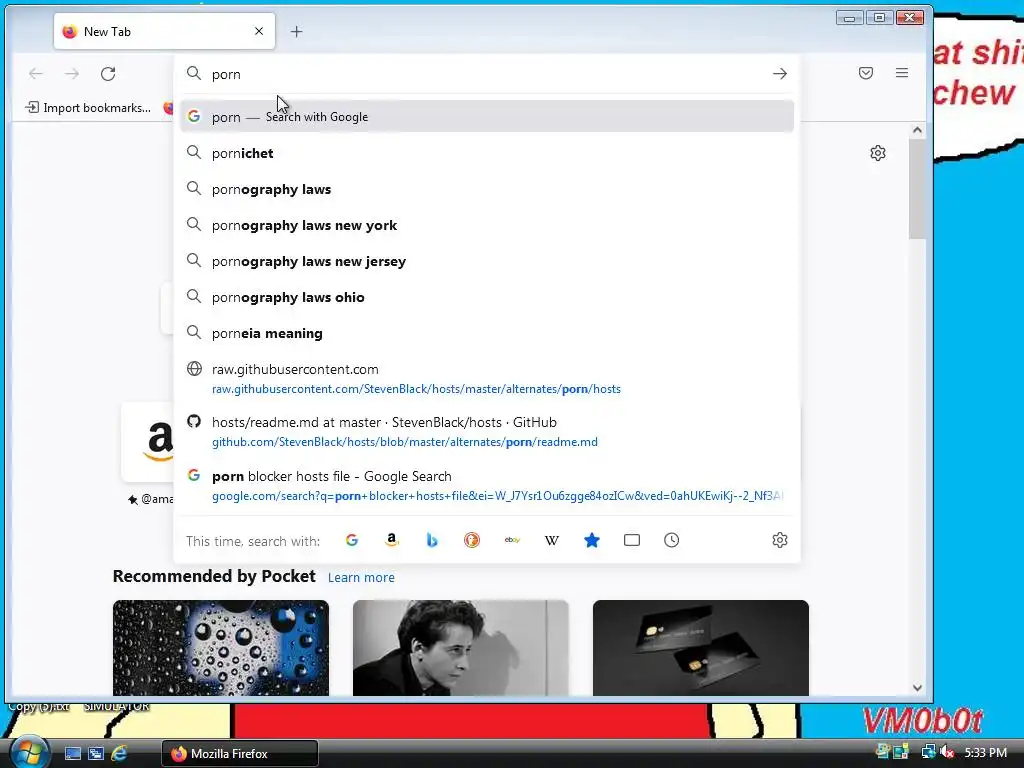Open Pocket article with water droplets image
The image size is (1024, 768).
[221, 648]
